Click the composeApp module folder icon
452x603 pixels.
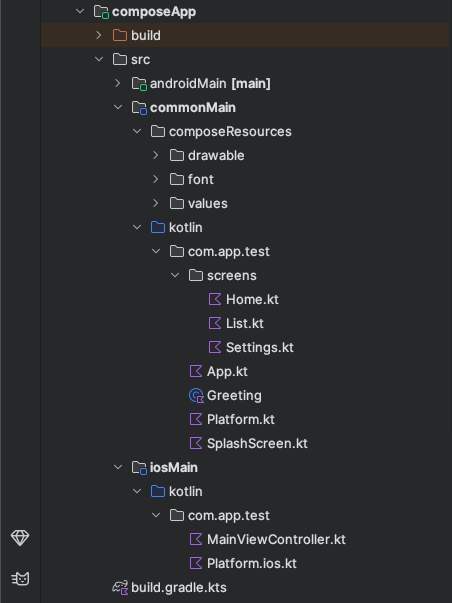102,12
